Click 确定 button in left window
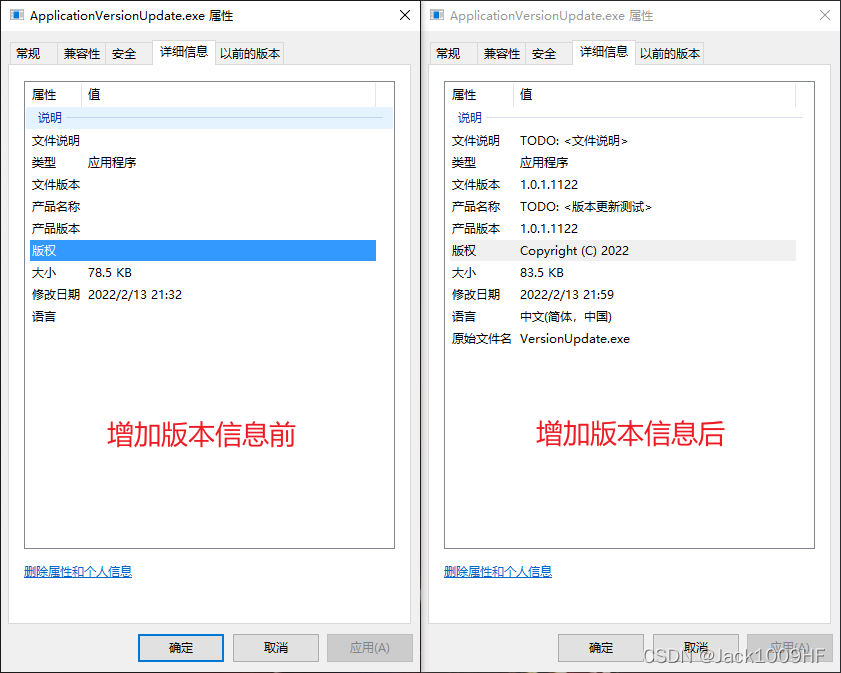Screen dimensions: 841x673 [x=181, y=648]
